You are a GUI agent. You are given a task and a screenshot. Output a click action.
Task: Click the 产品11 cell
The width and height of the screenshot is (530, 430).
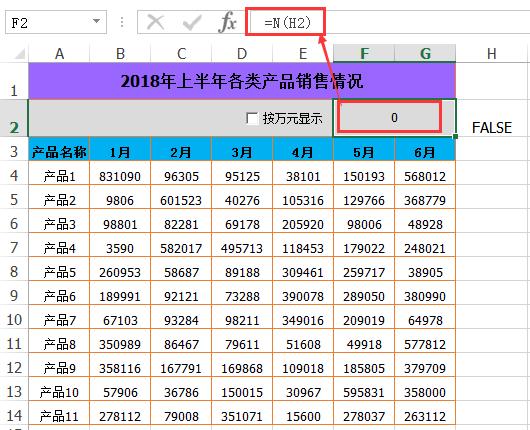pyautogui.click(x=59, y=413)
